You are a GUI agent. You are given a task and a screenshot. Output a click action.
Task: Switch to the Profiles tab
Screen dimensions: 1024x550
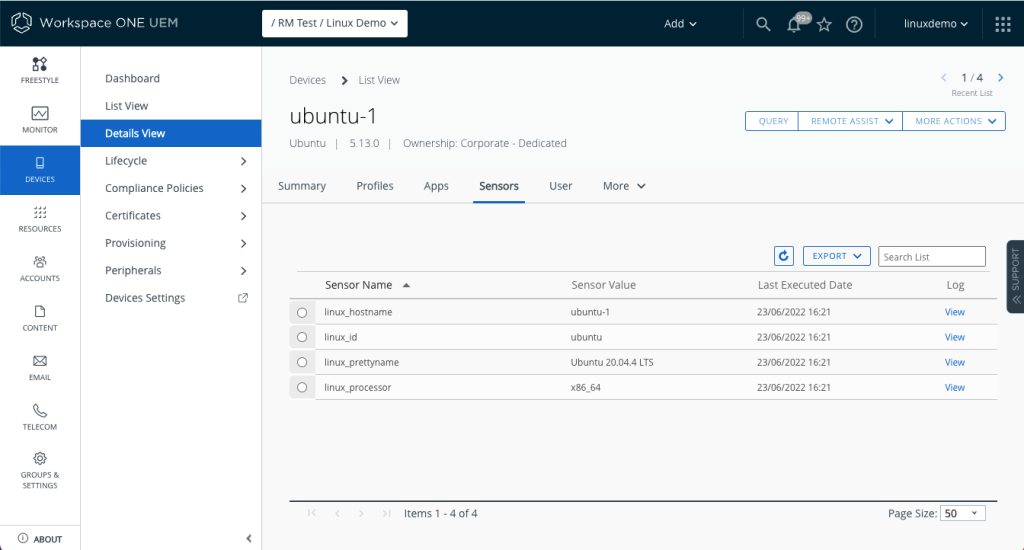click(375, 186)
